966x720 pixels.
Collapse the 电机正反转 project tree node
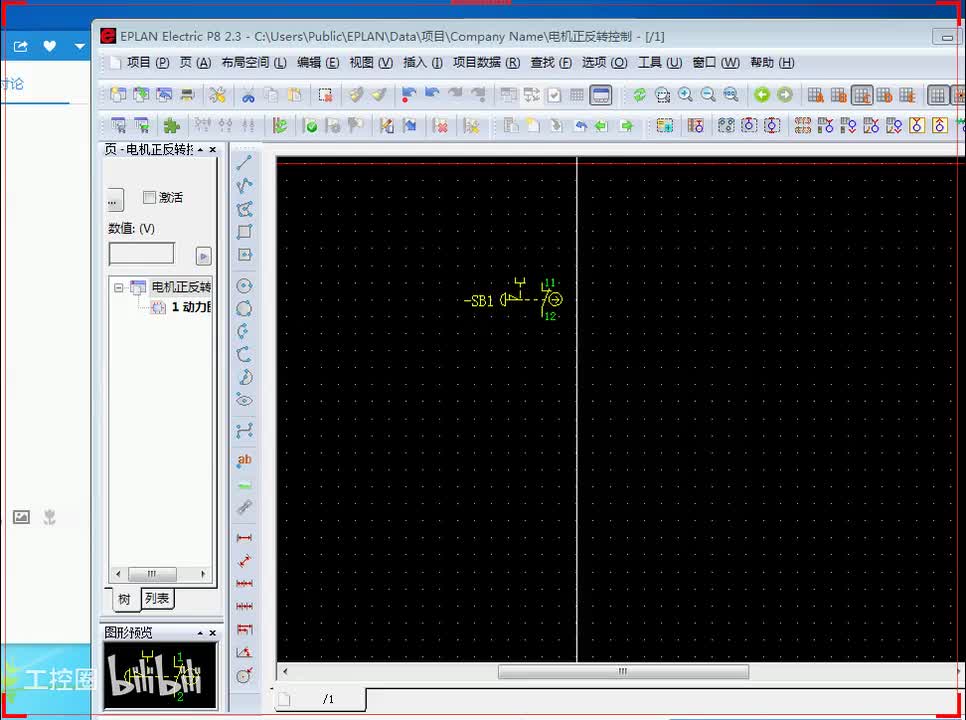click(x=119, y=288)
